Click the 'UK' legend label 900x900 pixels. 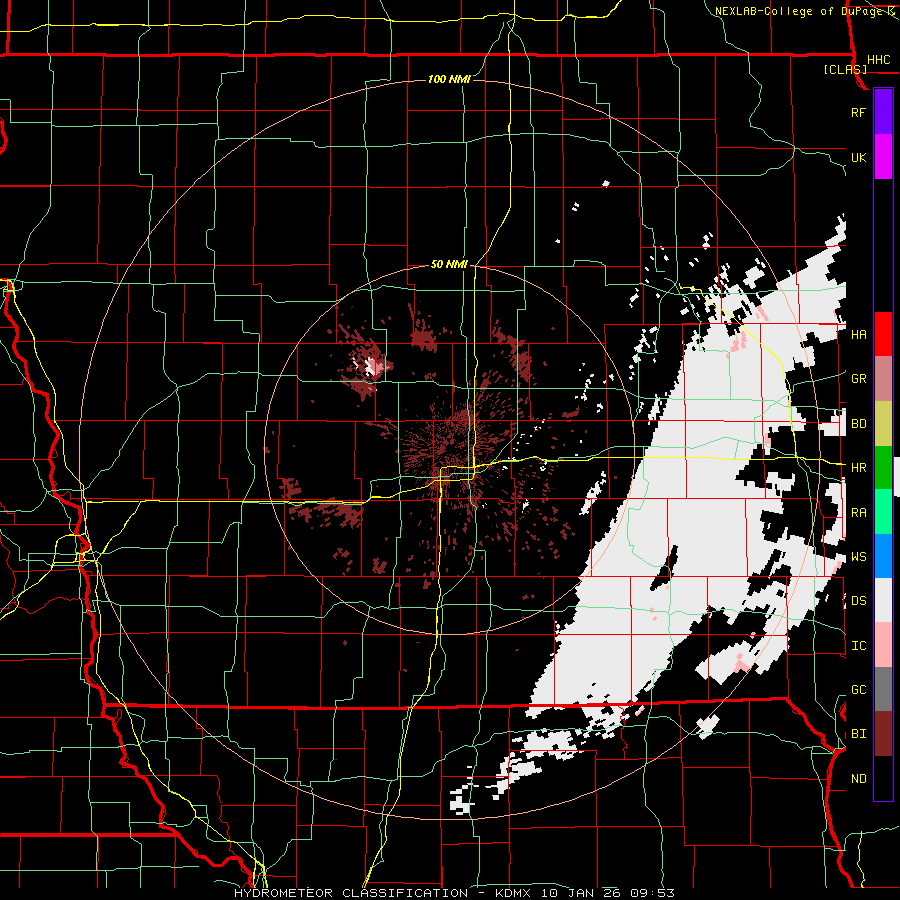tap(858, 157)
